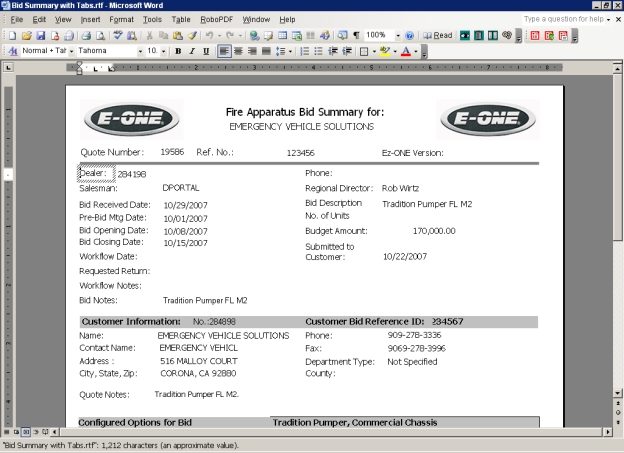Viewport: 624px width, 453px height.
Task: Open the Styles and Formatting pane
Action: tap(13, 51)
